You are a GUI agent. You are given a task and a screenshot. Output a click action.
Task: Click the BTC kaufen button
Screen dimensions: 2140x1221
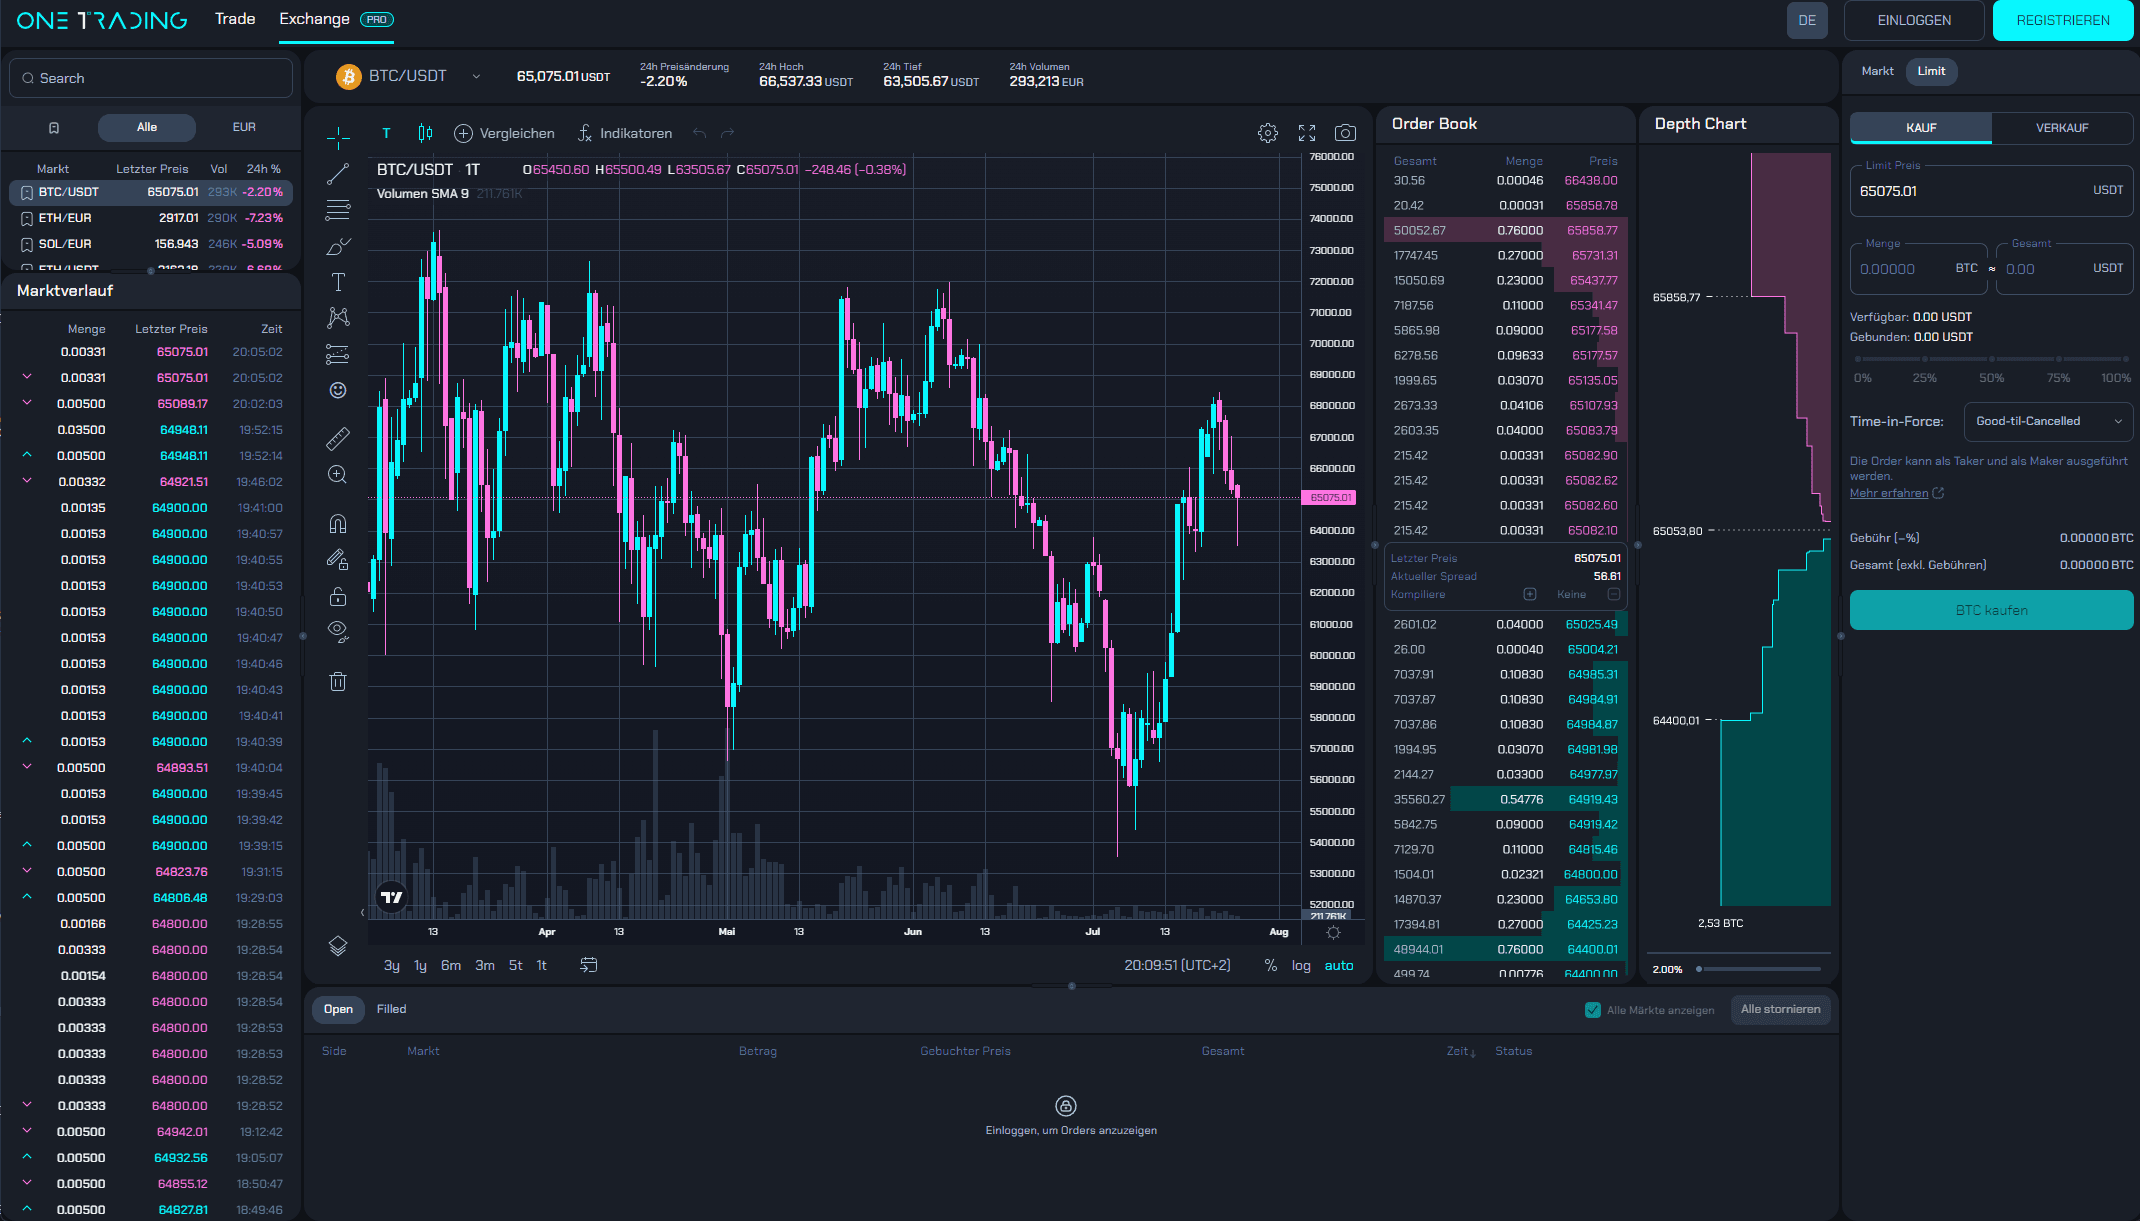(x=1991, y=610)
